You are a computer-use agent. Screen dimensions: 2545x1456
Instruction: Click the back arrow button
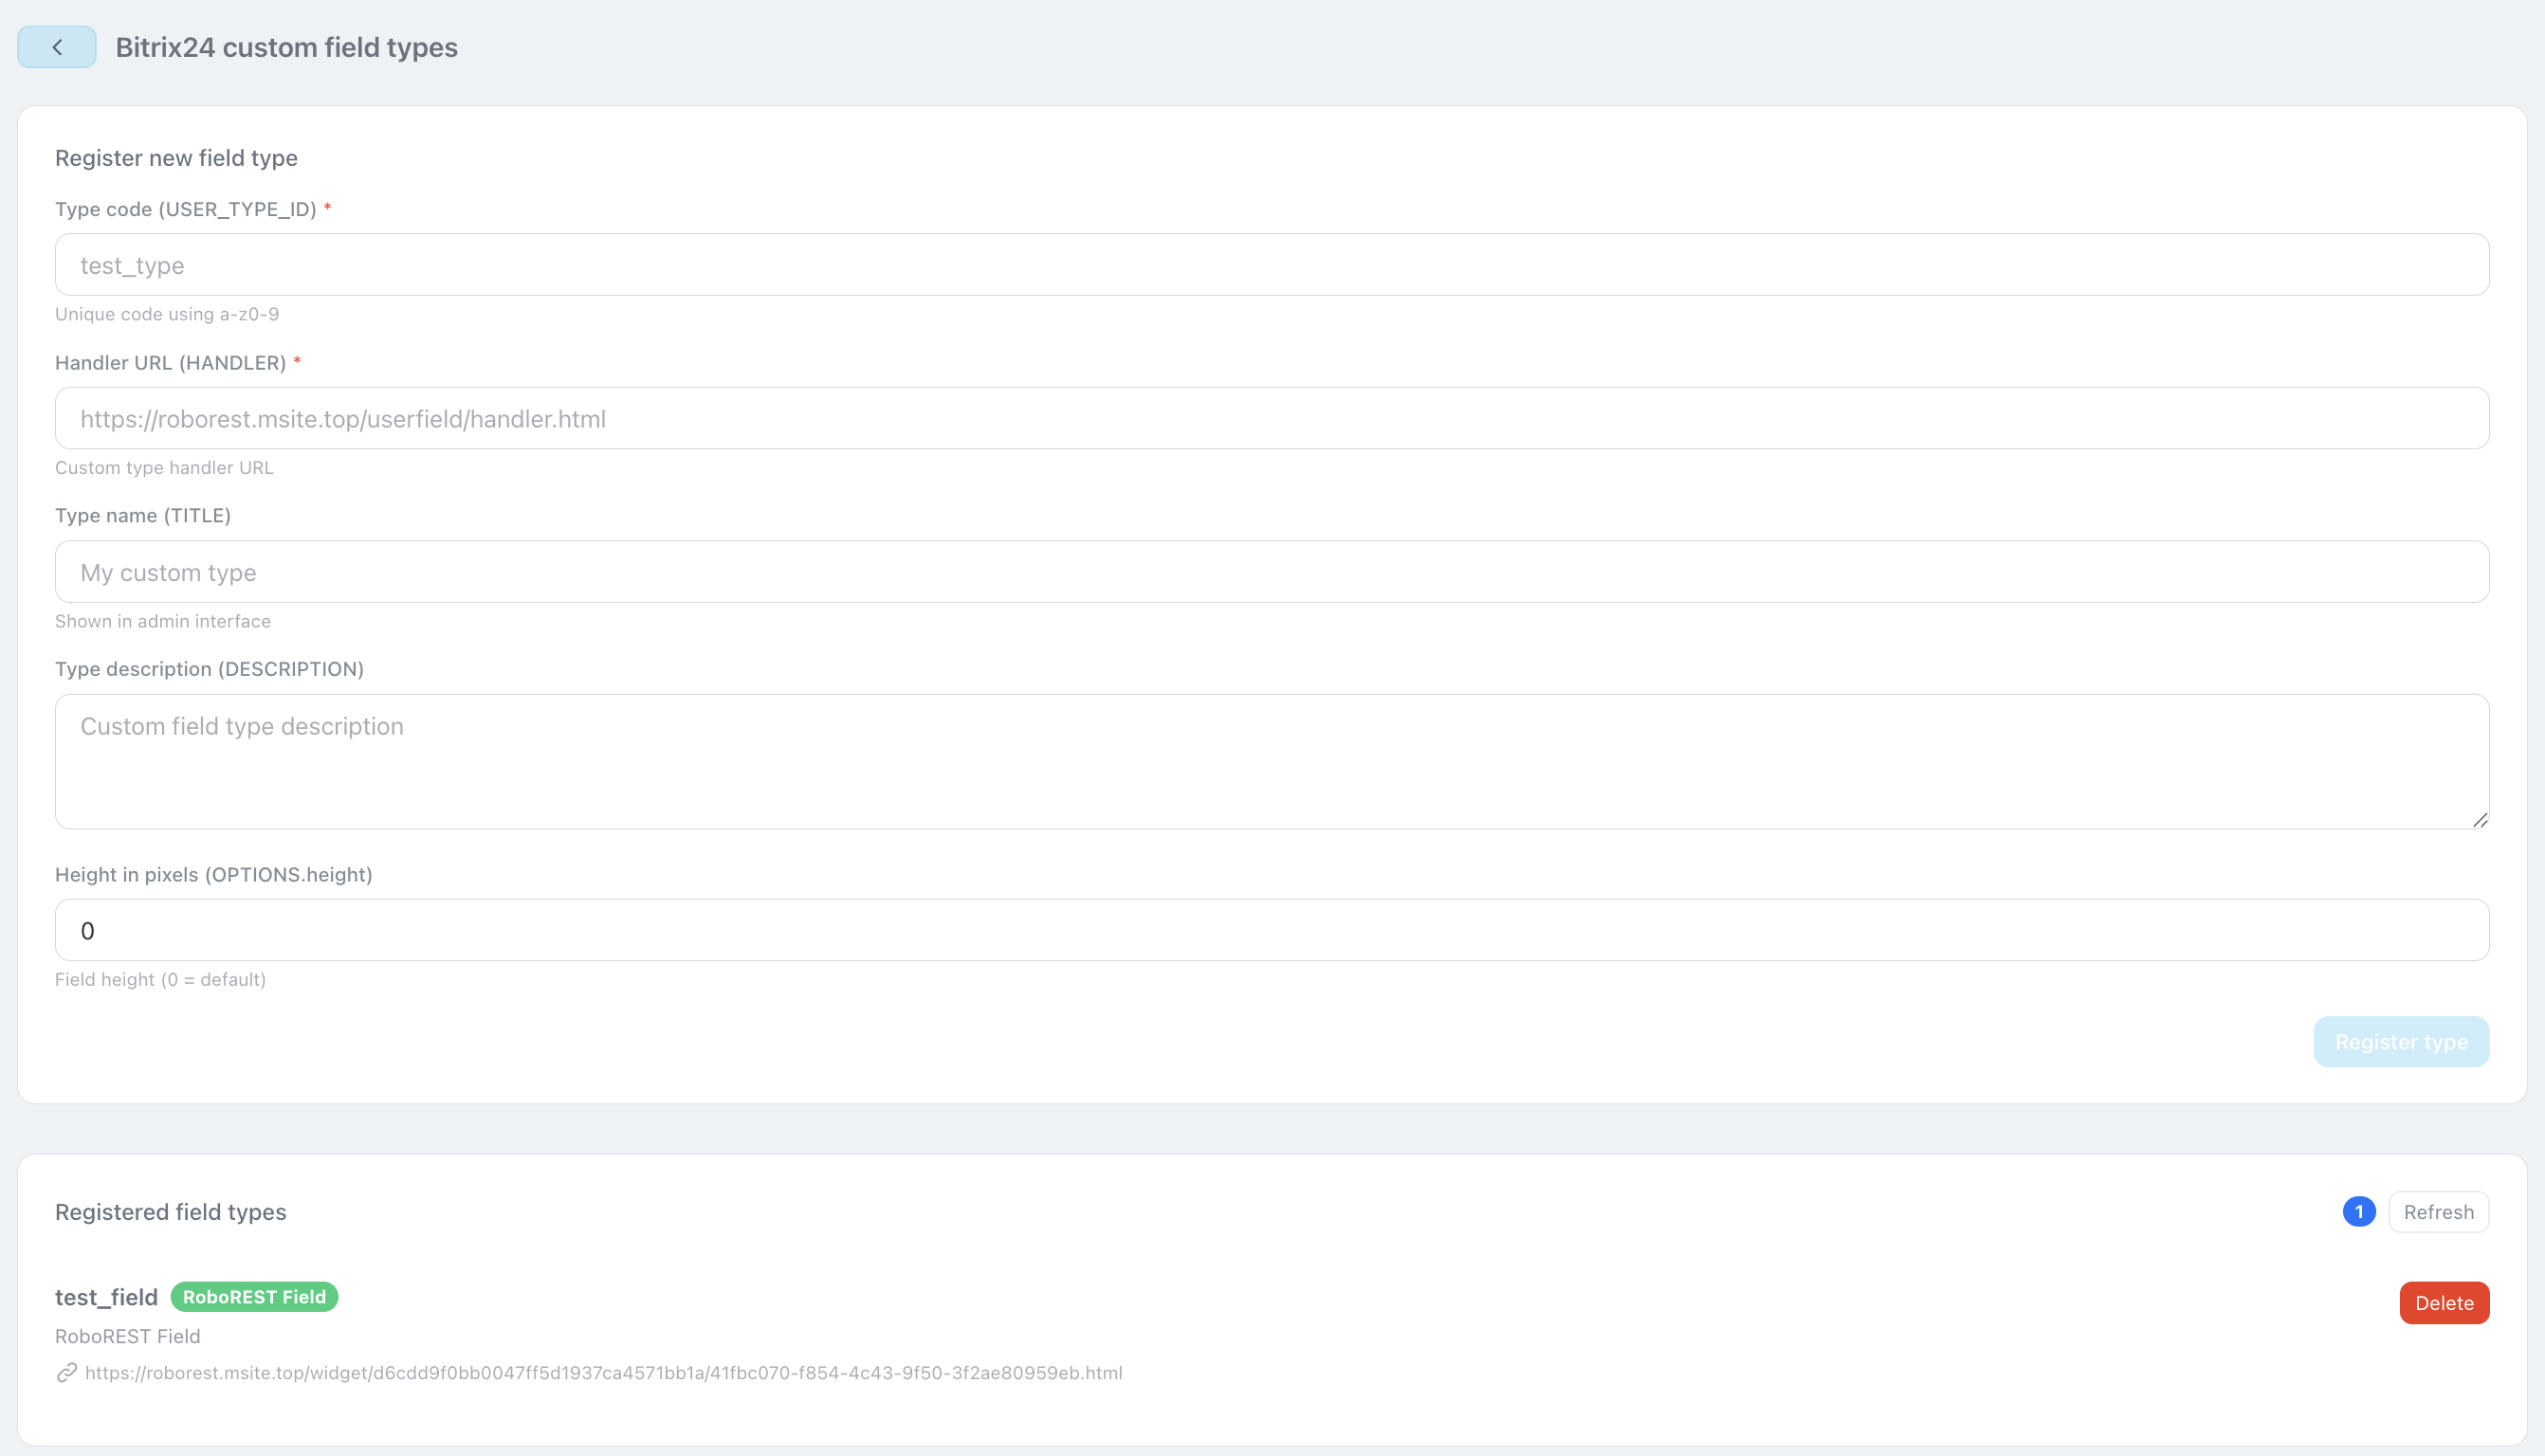(x=57, y=47)
